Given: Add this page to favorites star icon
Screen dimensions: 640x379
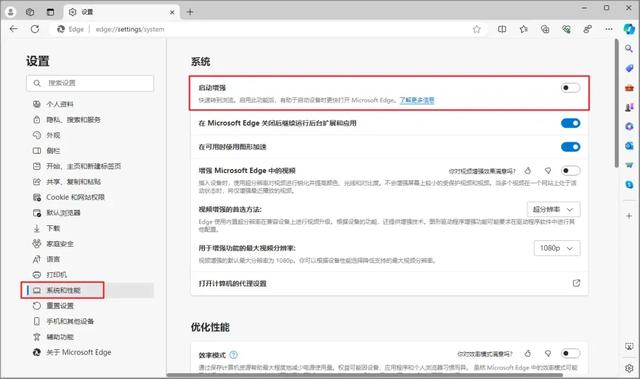Looking at the screenshot, I should 477,29.
